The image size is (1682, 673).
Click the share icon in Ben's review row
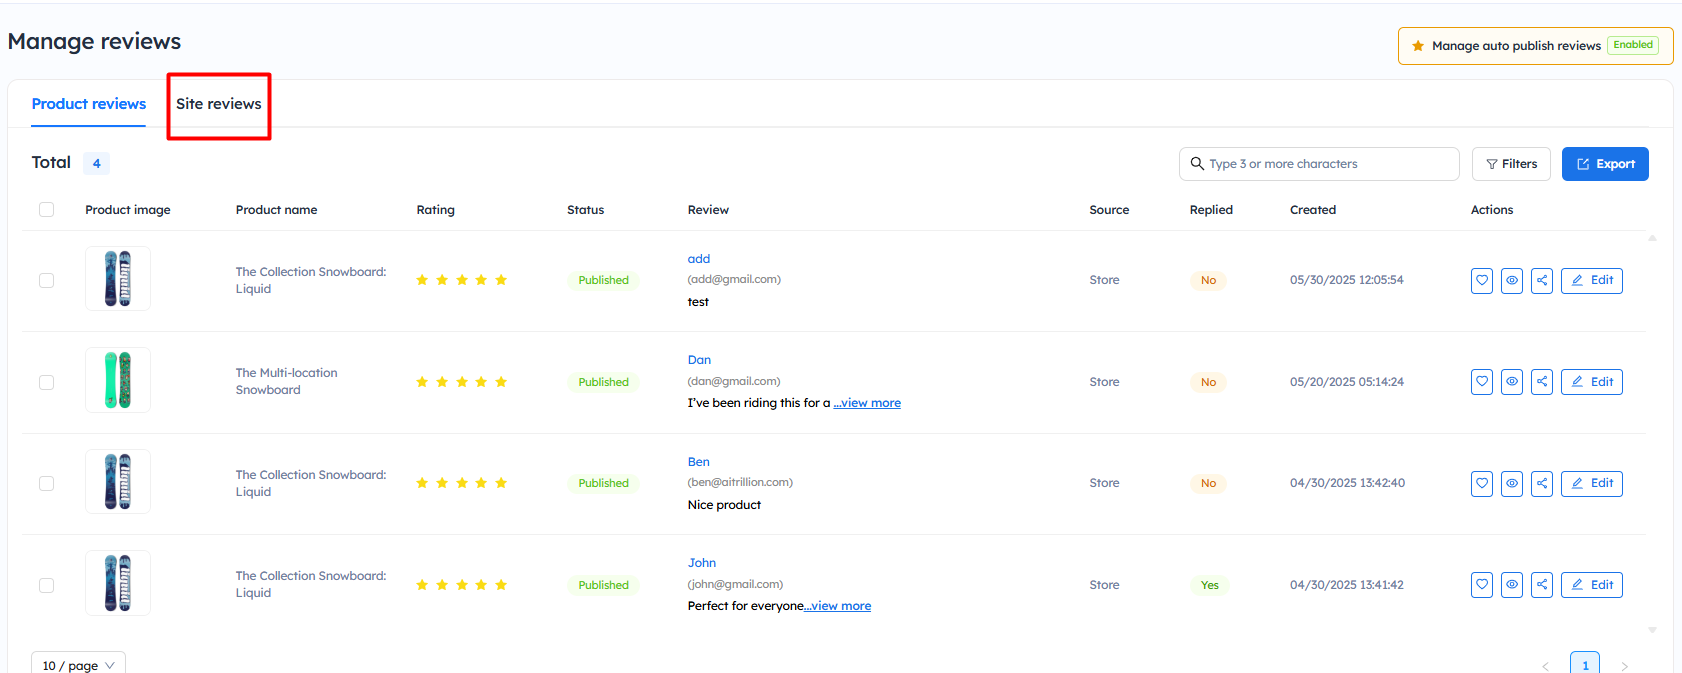pos(1542,484)
